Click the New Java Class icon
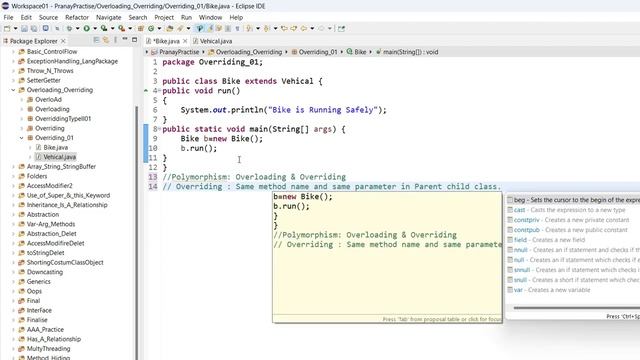This screenshot has width=640, height=360. point(151,29)
